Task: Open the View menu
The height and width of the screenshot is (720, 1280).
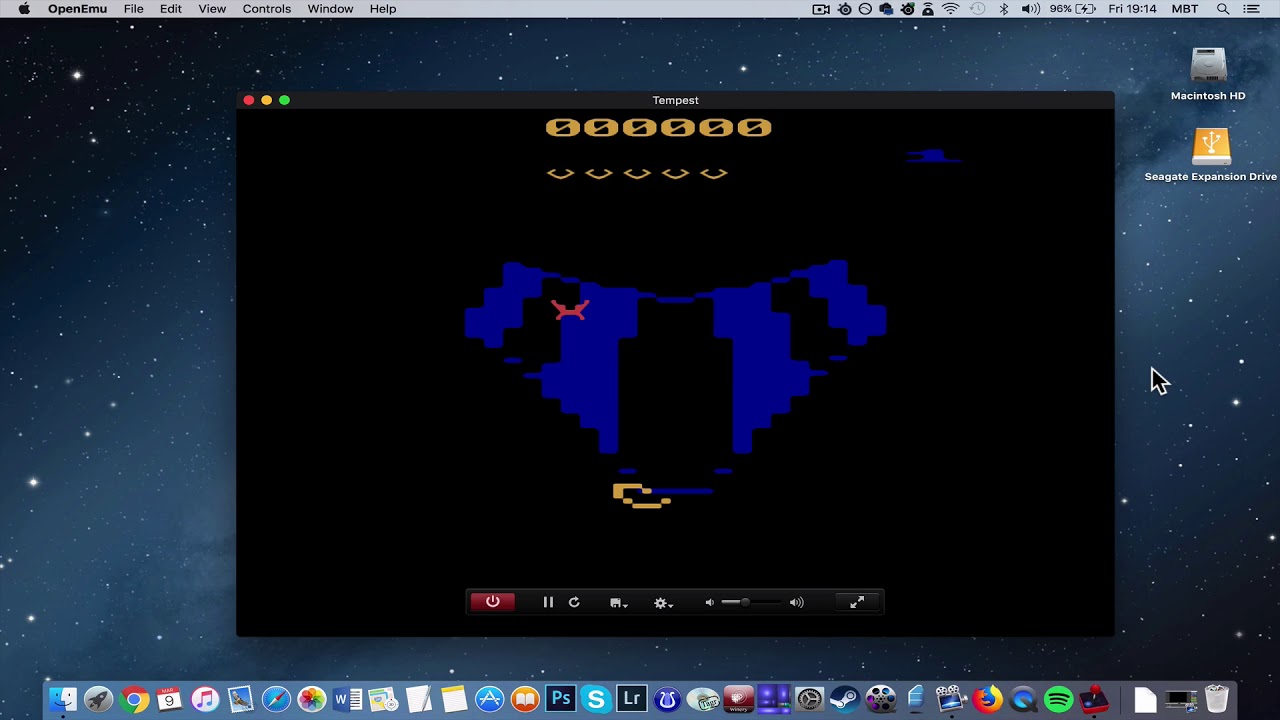Action: tap(212, 9)
